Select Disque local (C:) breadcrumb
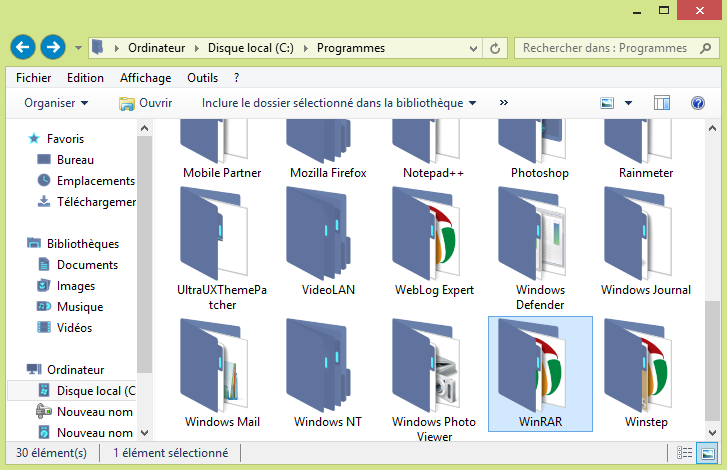Screen dimensions: 727x470 tap(250, 48)
